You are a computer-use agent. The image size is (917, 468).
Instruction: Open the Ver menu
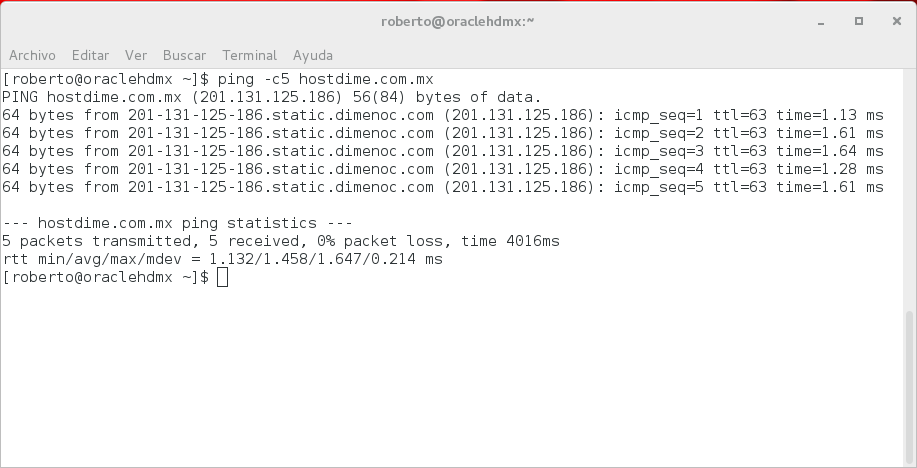click(x=136, y=55)
